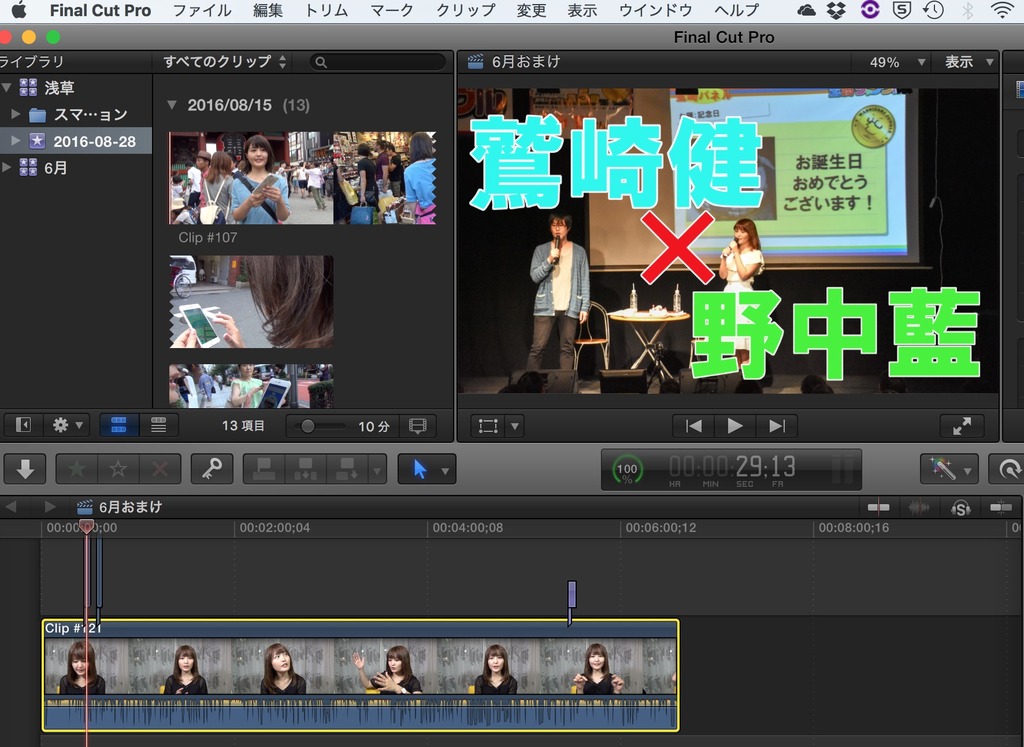Image resolution: width=1024 pixels, height=747 pixels.
Task: Open the viewer transform tool button
Action: [488, 426]
